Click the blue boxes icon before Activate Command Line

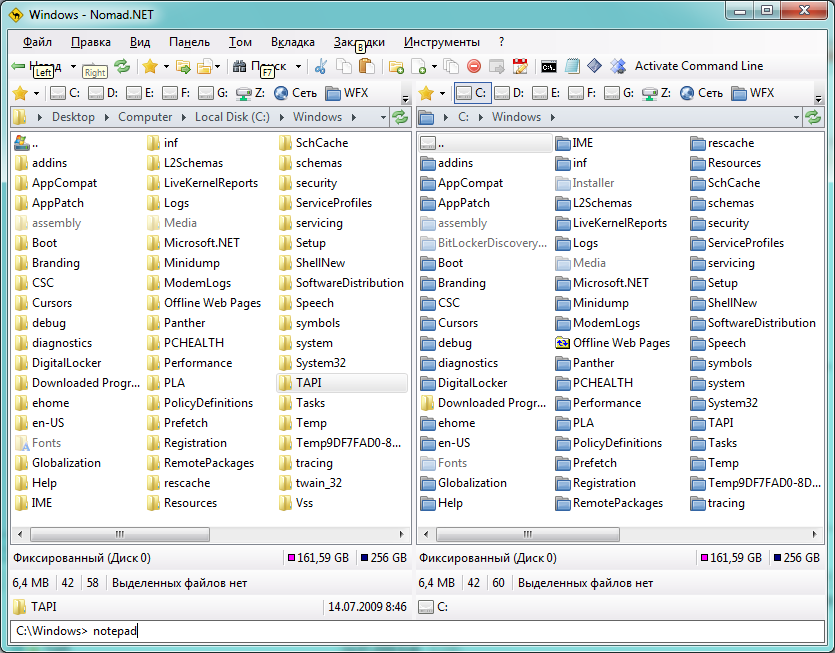618,66
